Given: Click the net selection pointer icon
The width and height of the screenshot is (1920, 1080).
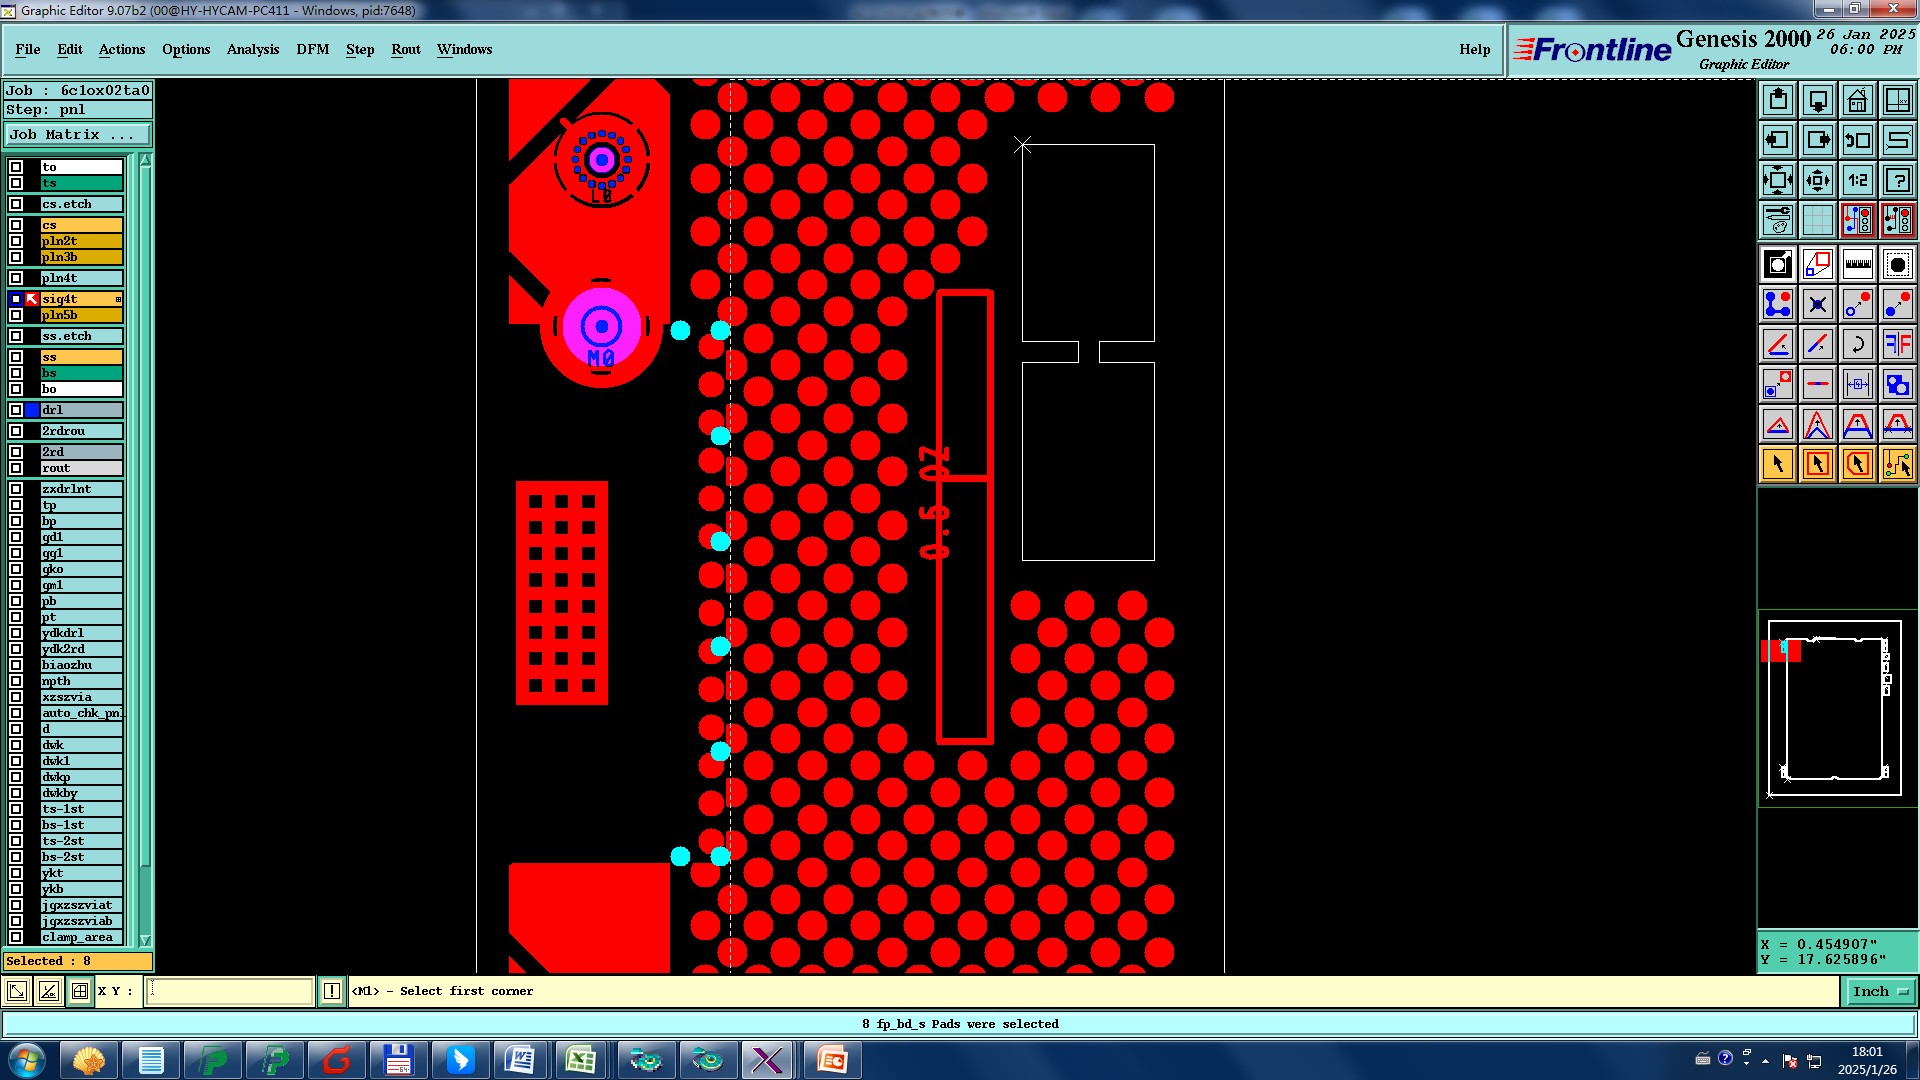Looking at the screenshot, I should (1897, 464).
